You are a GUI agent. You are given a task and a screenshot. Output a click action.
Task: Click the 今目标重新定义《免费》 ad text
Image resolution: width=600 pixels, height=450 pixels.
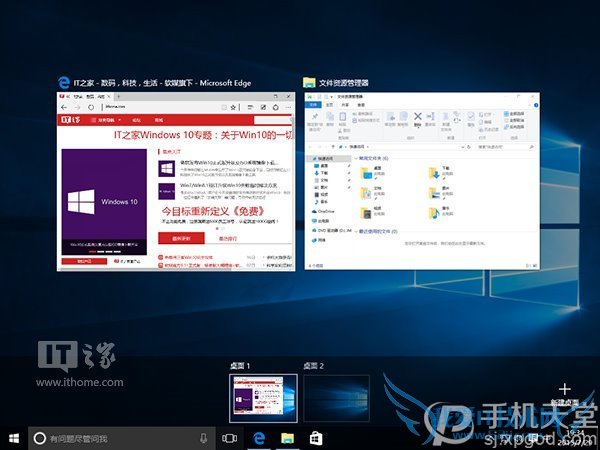[213, 212]
